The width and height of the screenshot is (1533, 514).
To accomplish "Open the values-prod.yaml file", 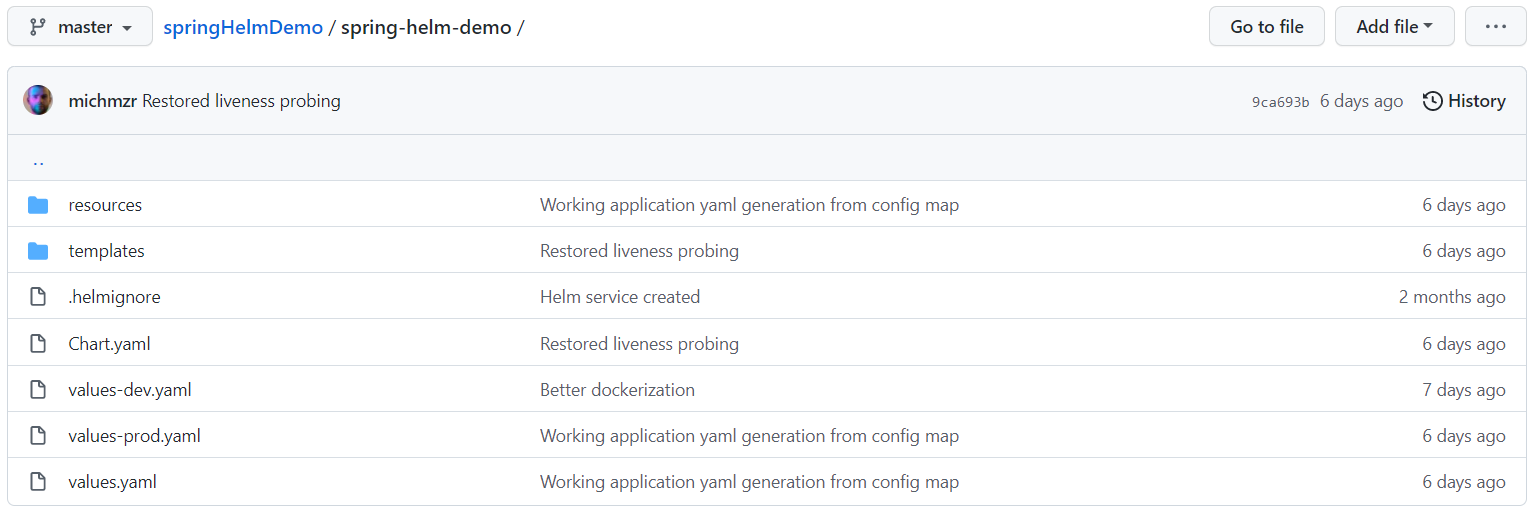I will pos(134,436).
